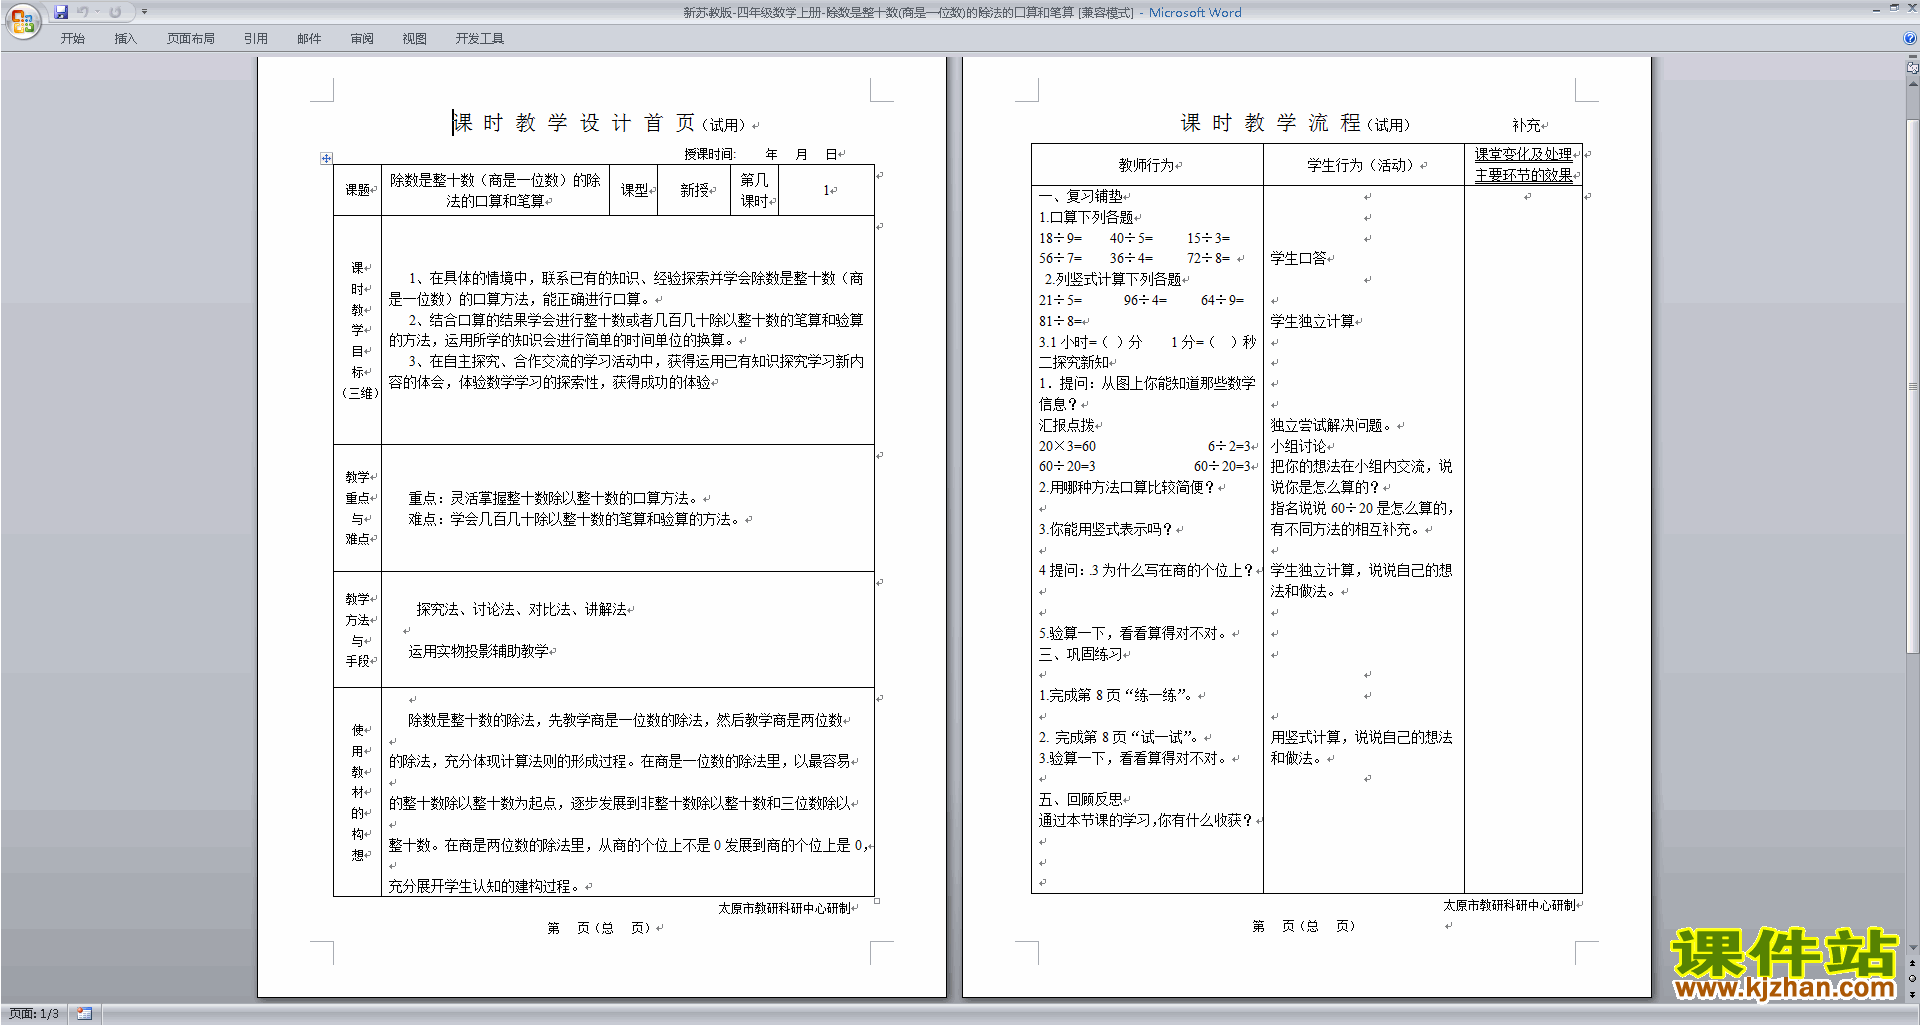Open the 开始 ribbon tab
The image size is (1920, 1025).
pos(72,39)
